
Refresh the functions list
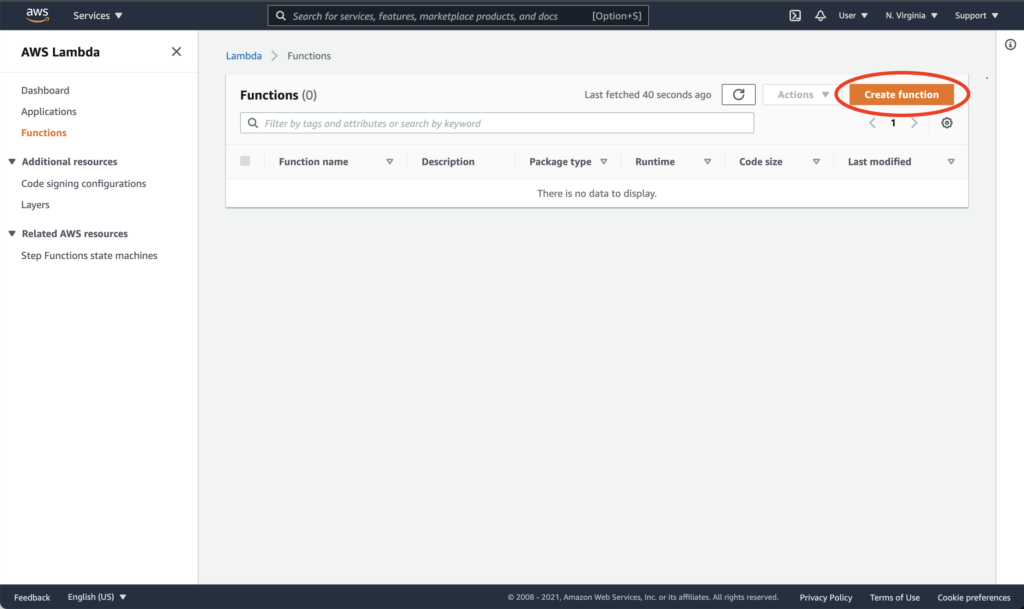tap(739, 95)
